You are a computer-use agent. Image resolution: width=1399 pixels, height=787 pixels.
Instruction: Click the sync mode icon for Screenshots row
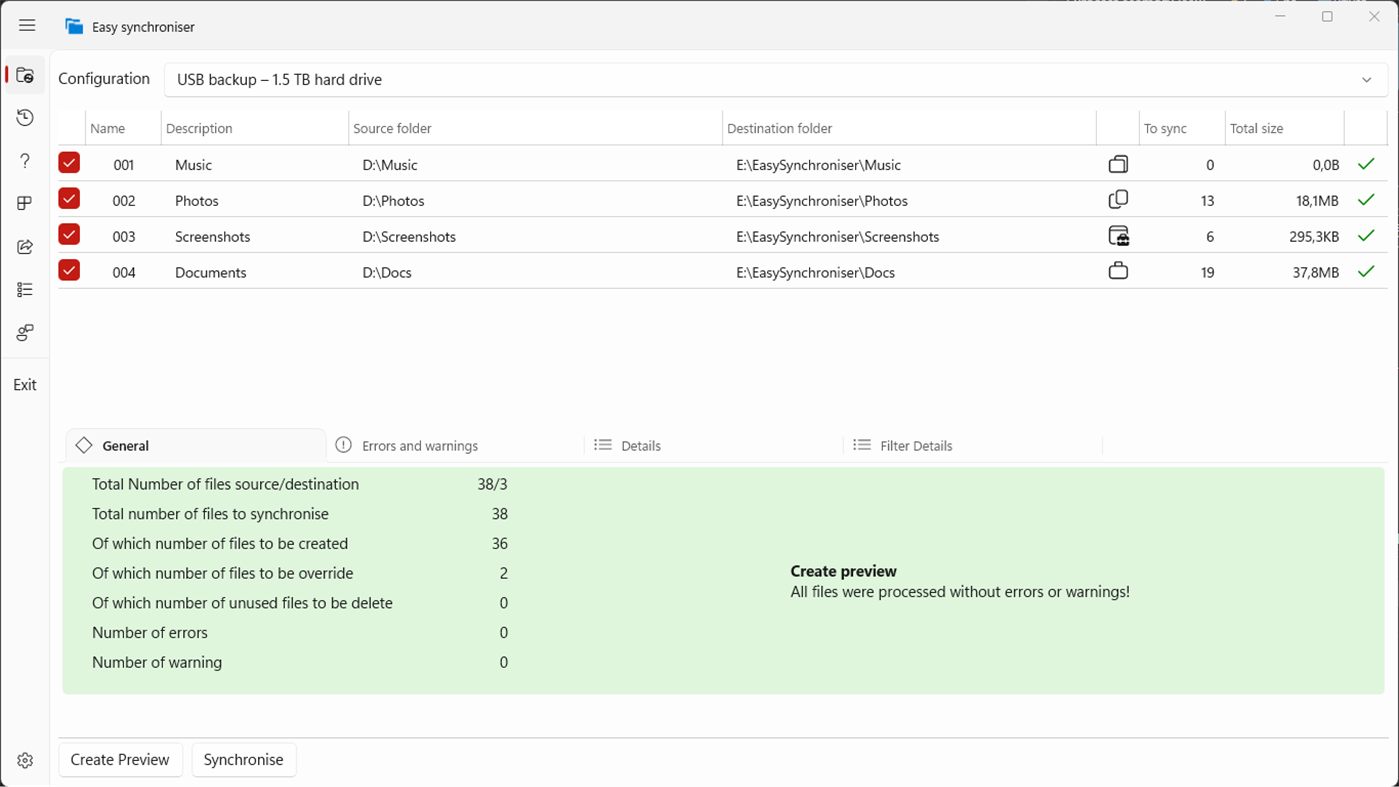[1118, 236]
